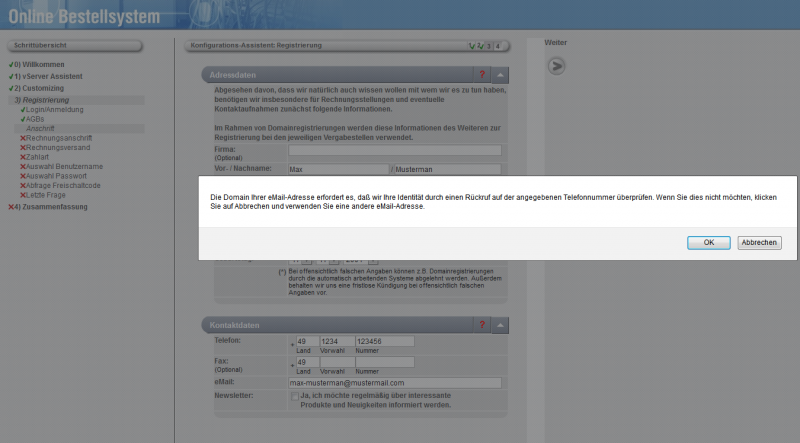
Task: Open step 1) vServer Assistent
Action: (x=48, y=76)
